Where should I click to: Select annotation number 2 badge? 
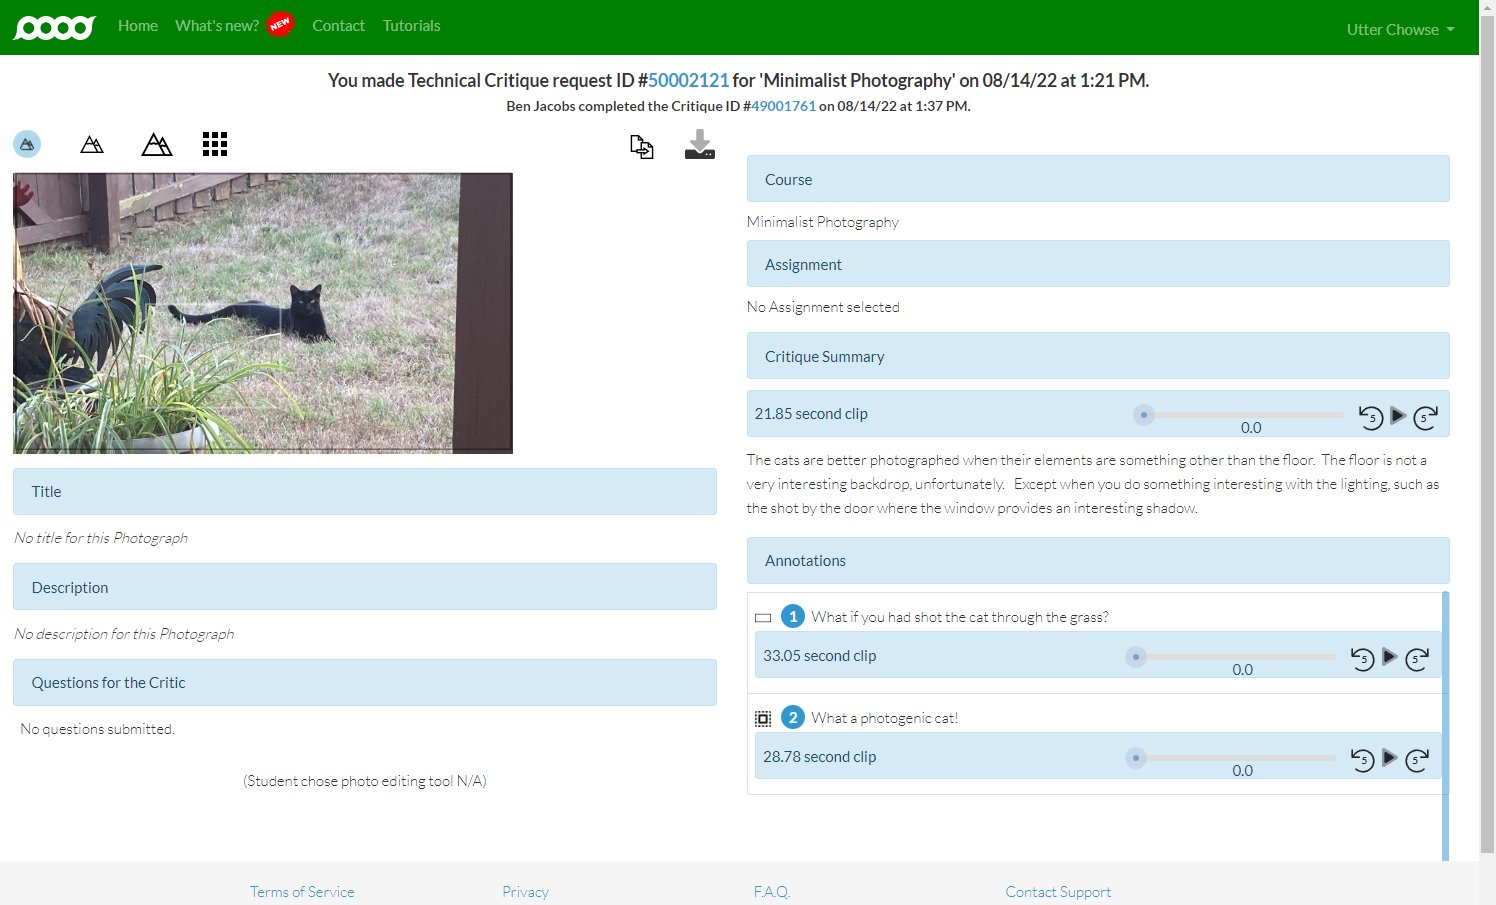pos(793,717)
